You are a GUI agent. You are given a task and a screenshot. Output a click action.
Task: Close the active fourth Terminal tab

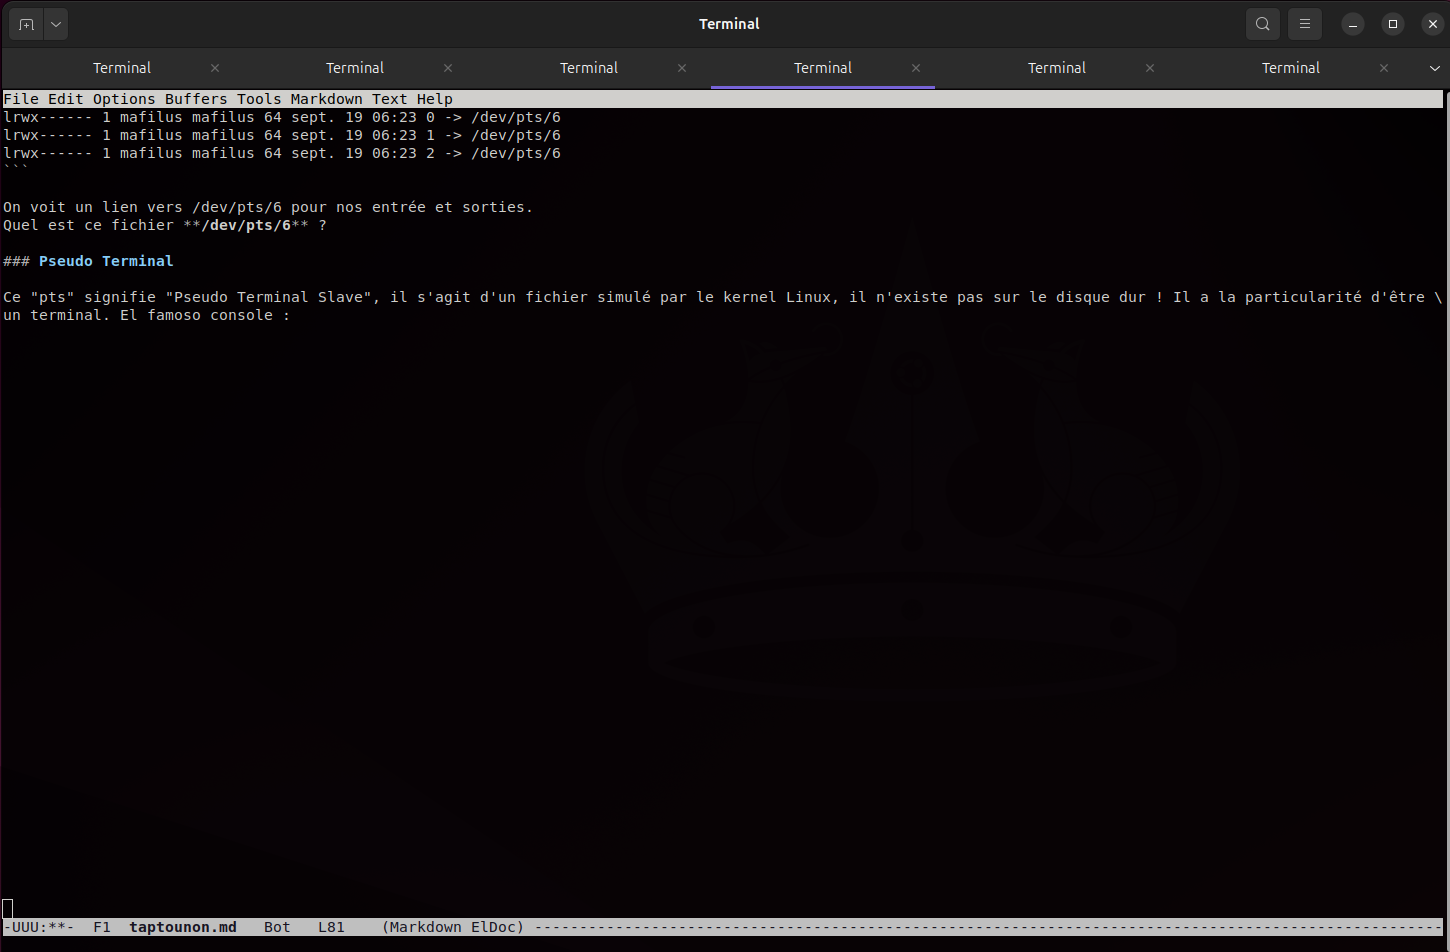[x=916, y=68]
